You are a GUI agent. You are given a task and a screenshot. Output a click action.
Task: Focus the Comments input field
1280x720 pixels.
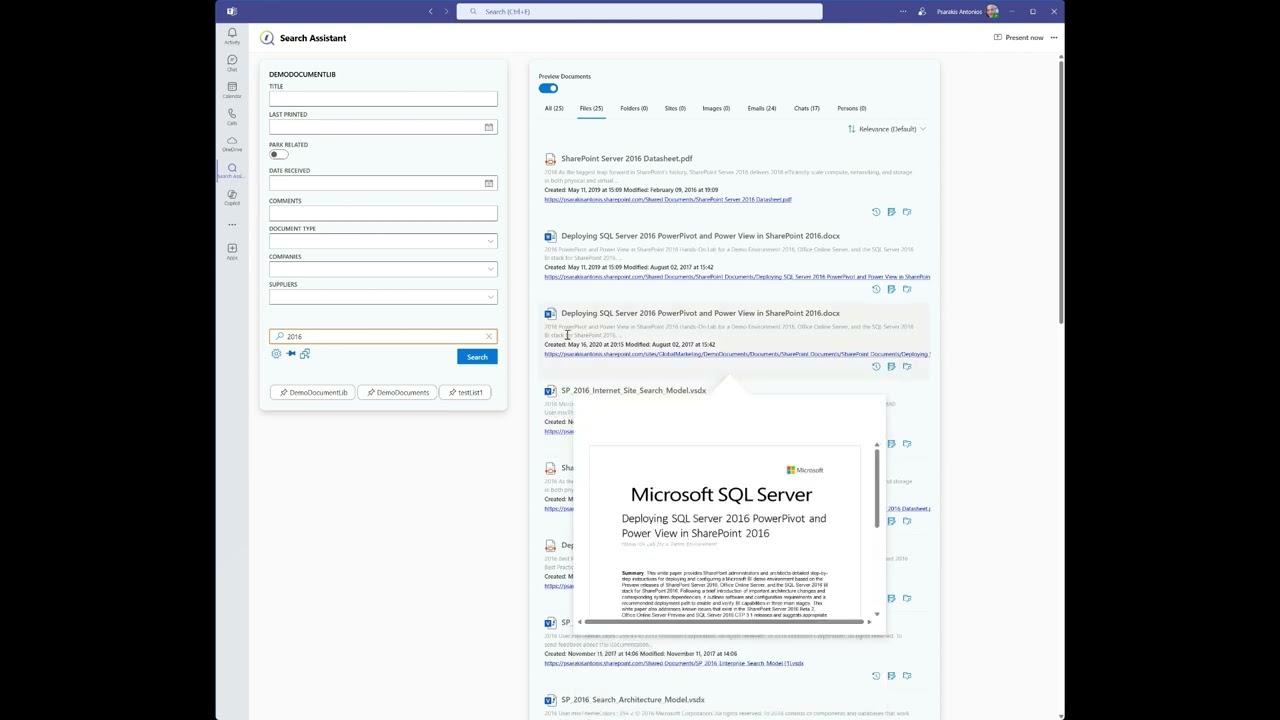pyautogui.click(x=383, y=213)
